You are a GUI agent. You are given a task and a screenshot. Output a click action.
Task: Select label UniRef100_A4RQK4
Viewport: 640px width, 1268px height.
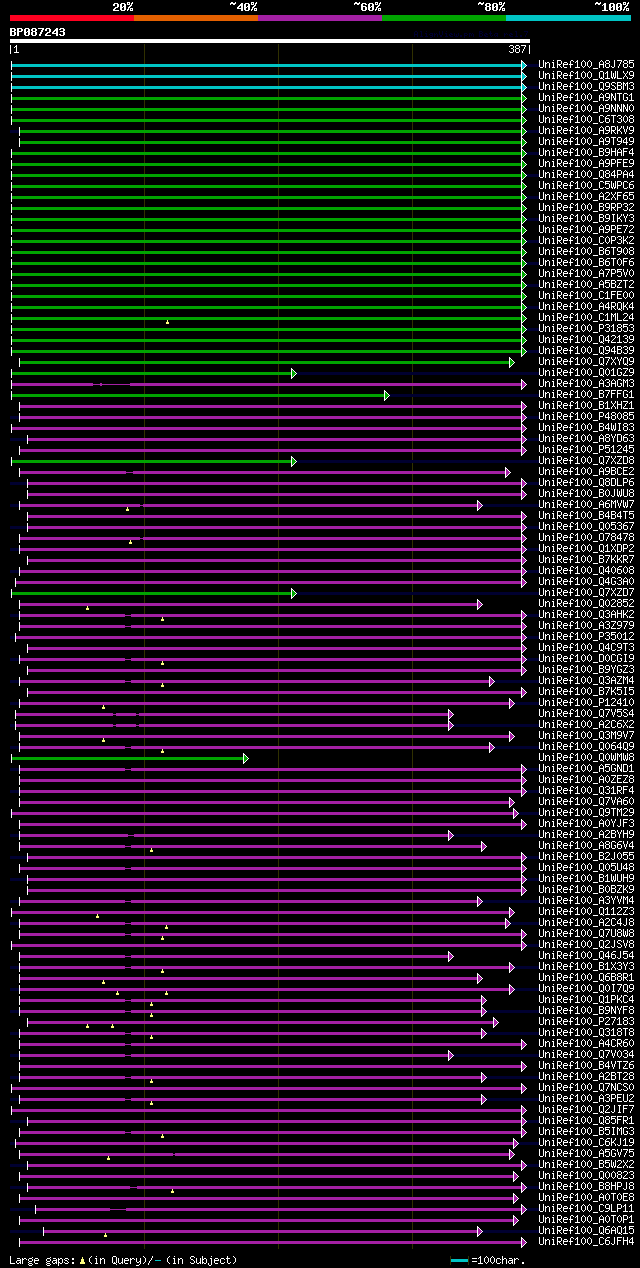click(586, 306)
